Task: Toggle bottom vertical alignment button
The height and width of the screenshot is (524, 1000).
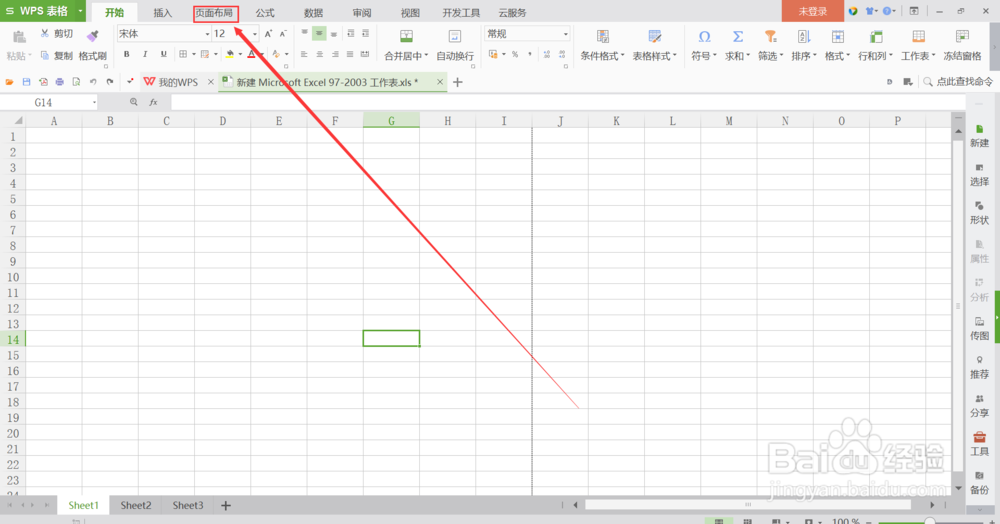Action: tap(334, 33)
